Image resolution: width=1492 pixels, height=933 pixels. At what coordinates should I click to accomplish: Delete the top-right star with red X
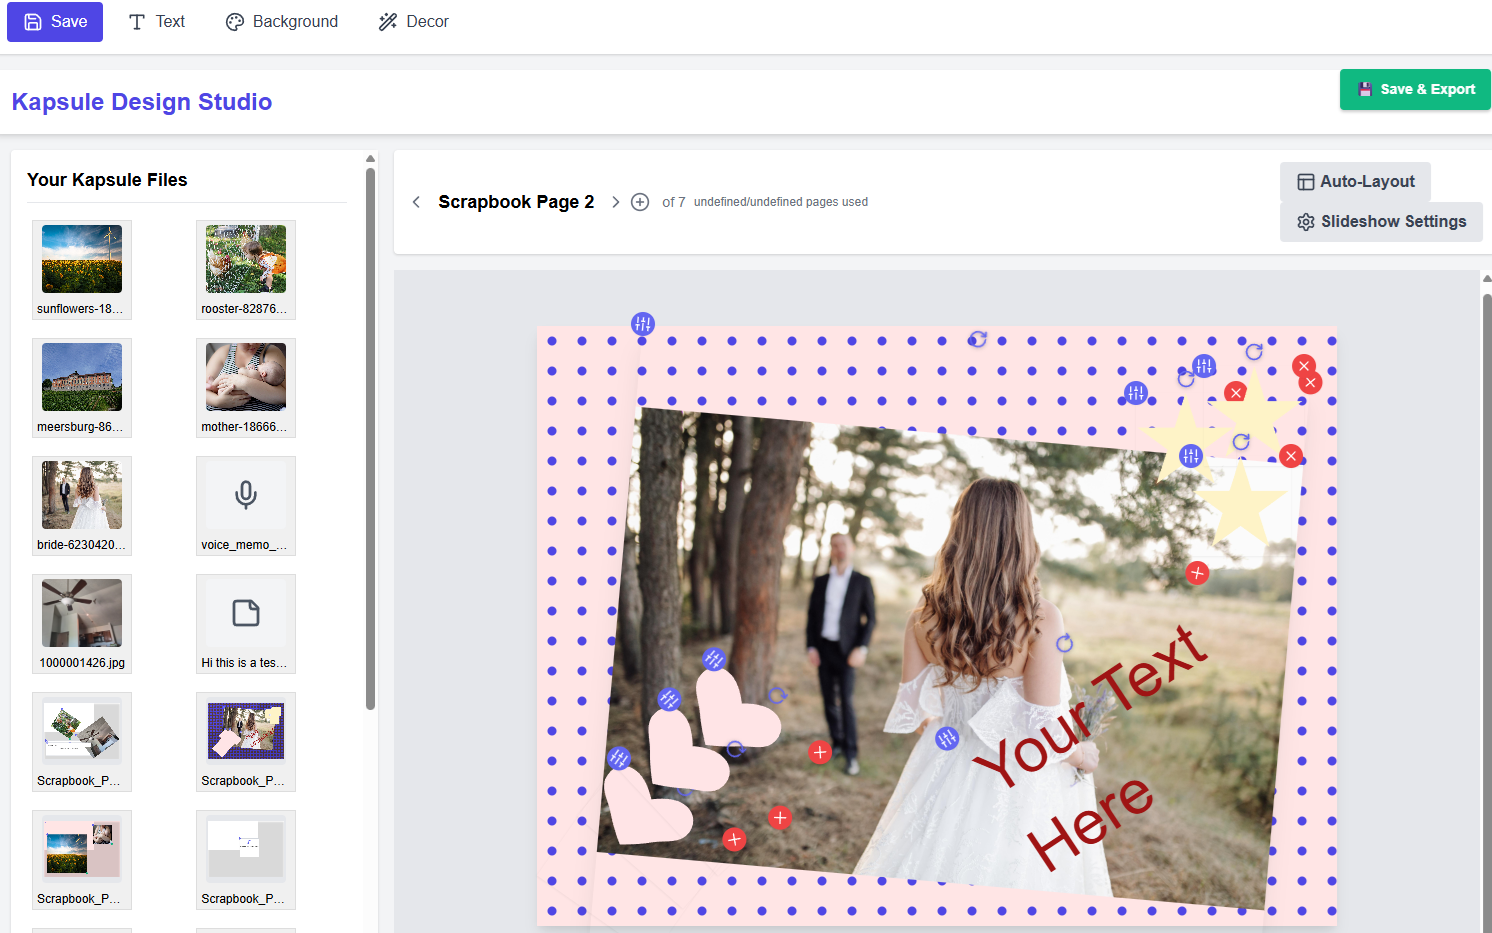click(1303, 366)
